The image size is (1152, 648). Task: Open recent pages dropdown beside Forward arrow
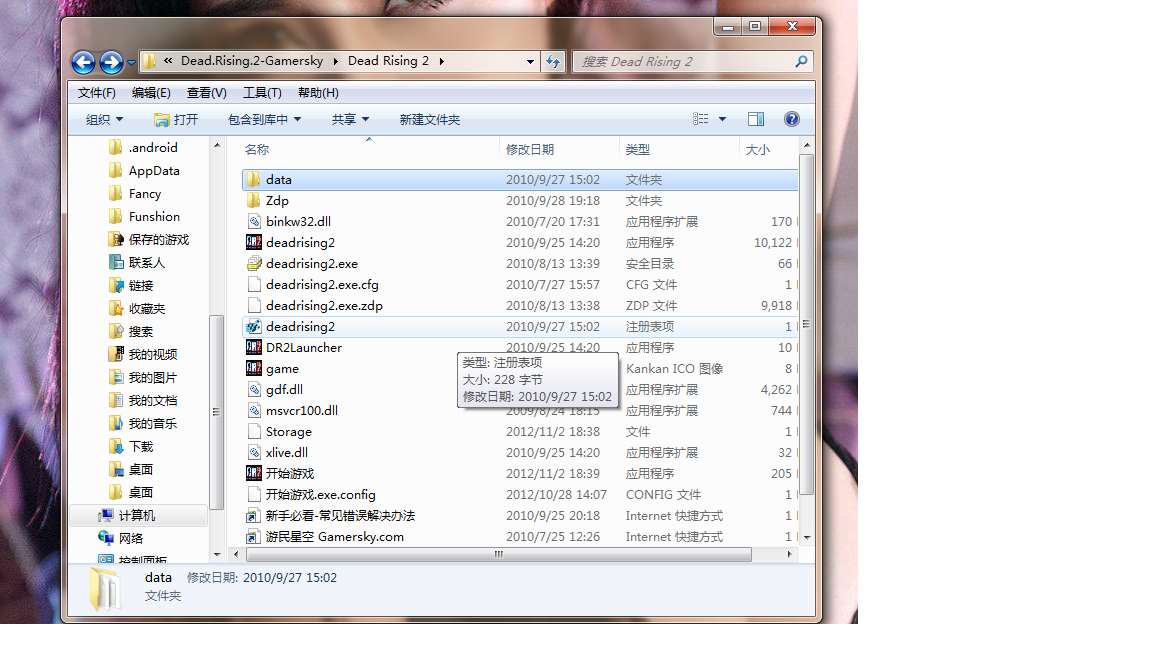[x=132, y=62]
